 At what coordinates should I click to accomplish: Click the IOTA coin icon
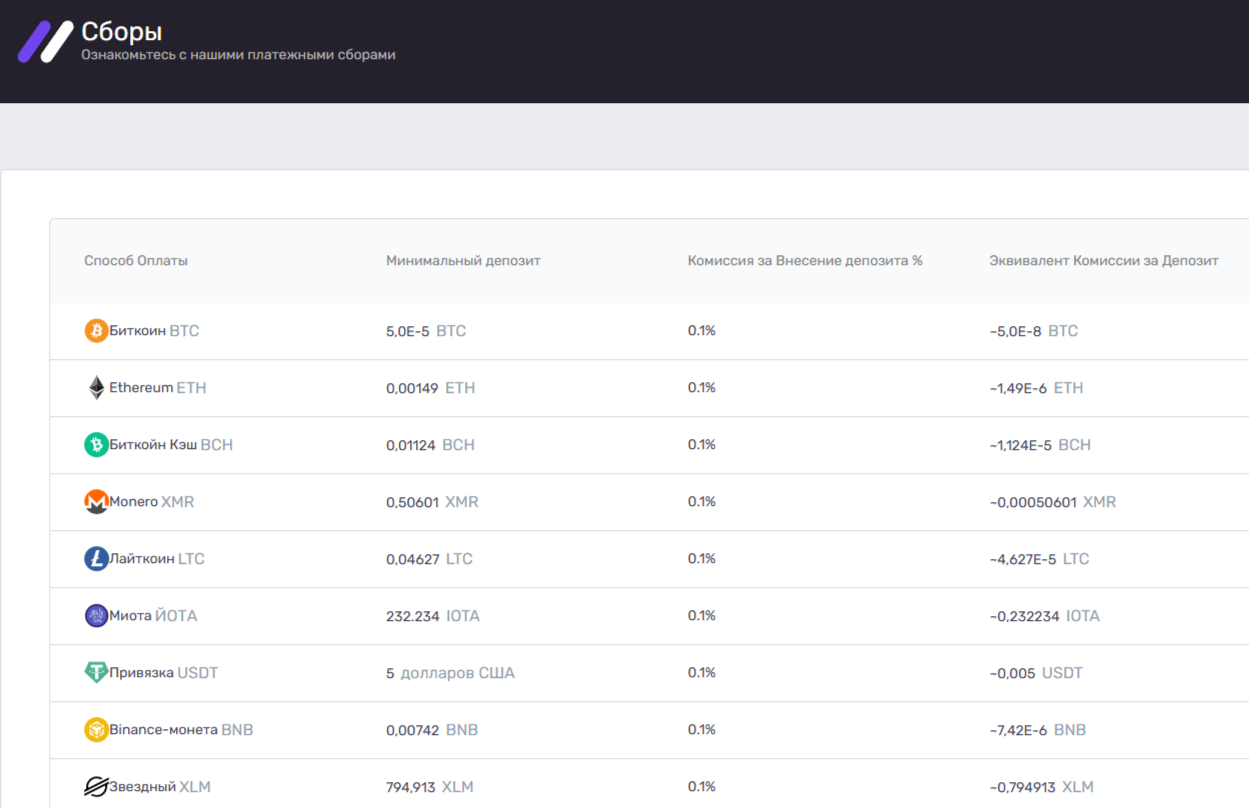coord(96,616)
